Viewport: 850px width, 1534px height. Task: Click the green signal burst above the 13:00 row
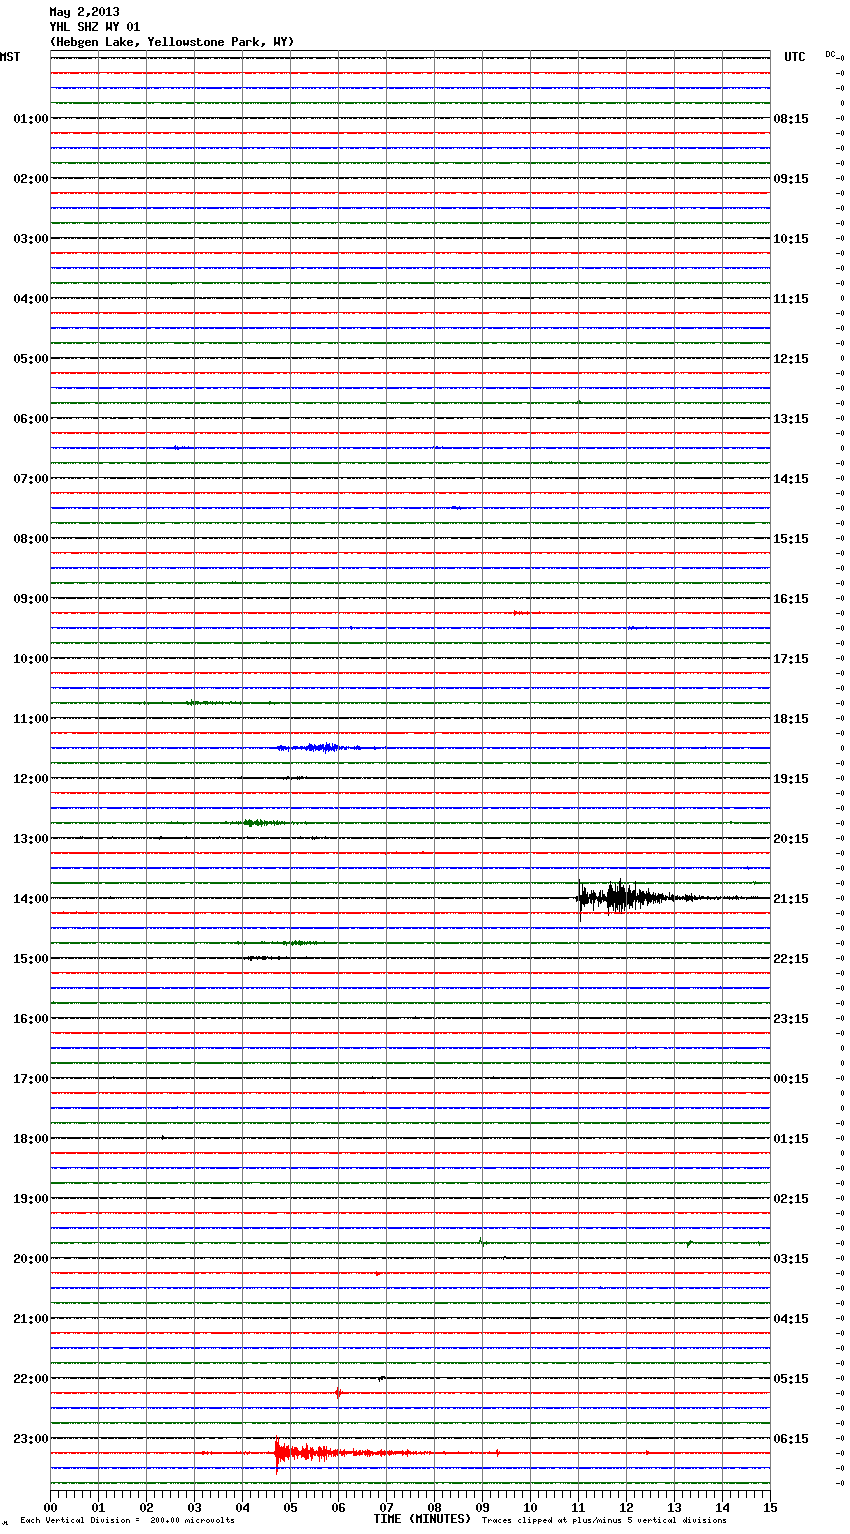262,823
